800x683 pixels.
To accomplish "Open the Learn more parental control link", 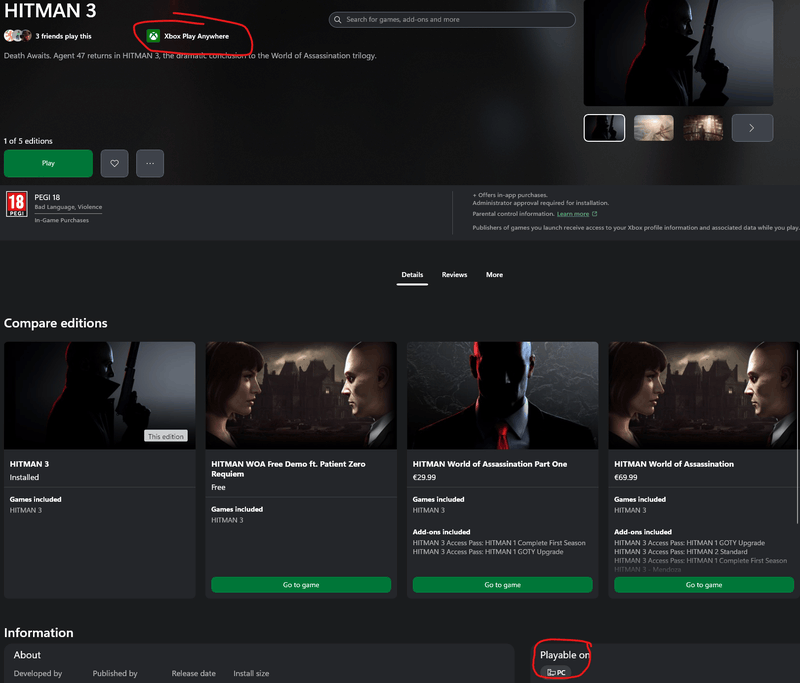I will click(x=572, y=214).
